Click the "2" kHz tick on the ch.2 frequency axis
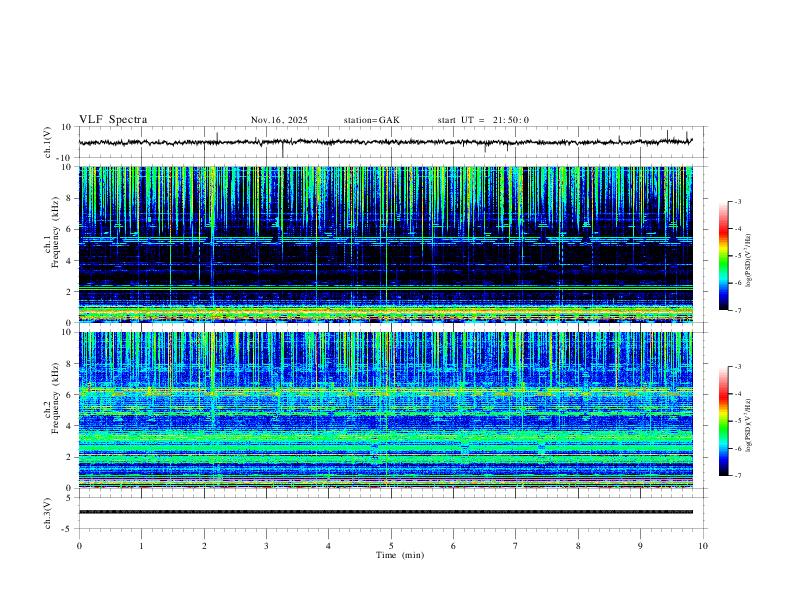792x612 pixels. 69,457
